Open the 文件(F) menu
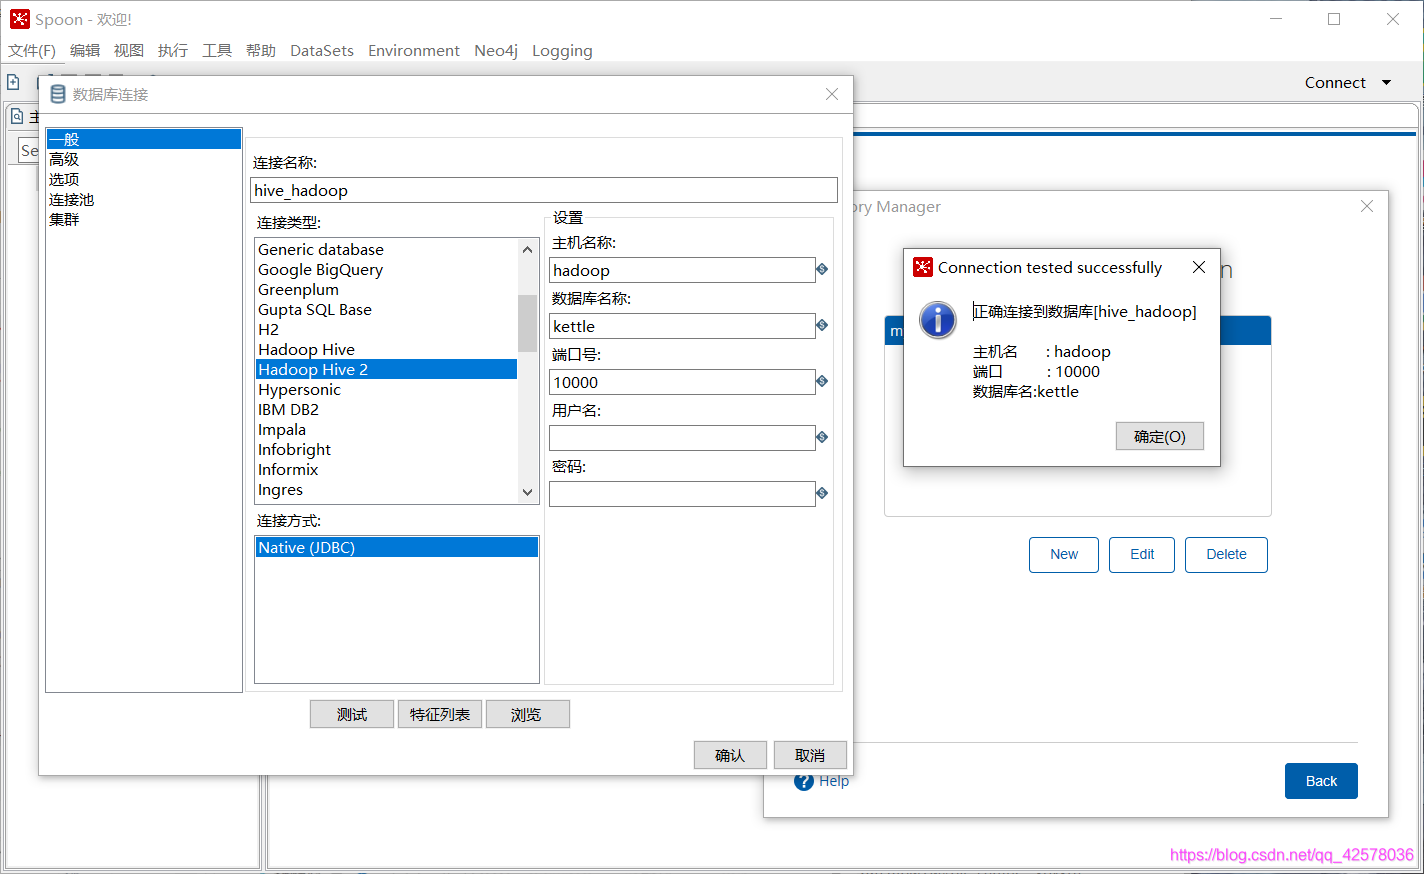This screenshot has height=874, width=1424. 32,51
